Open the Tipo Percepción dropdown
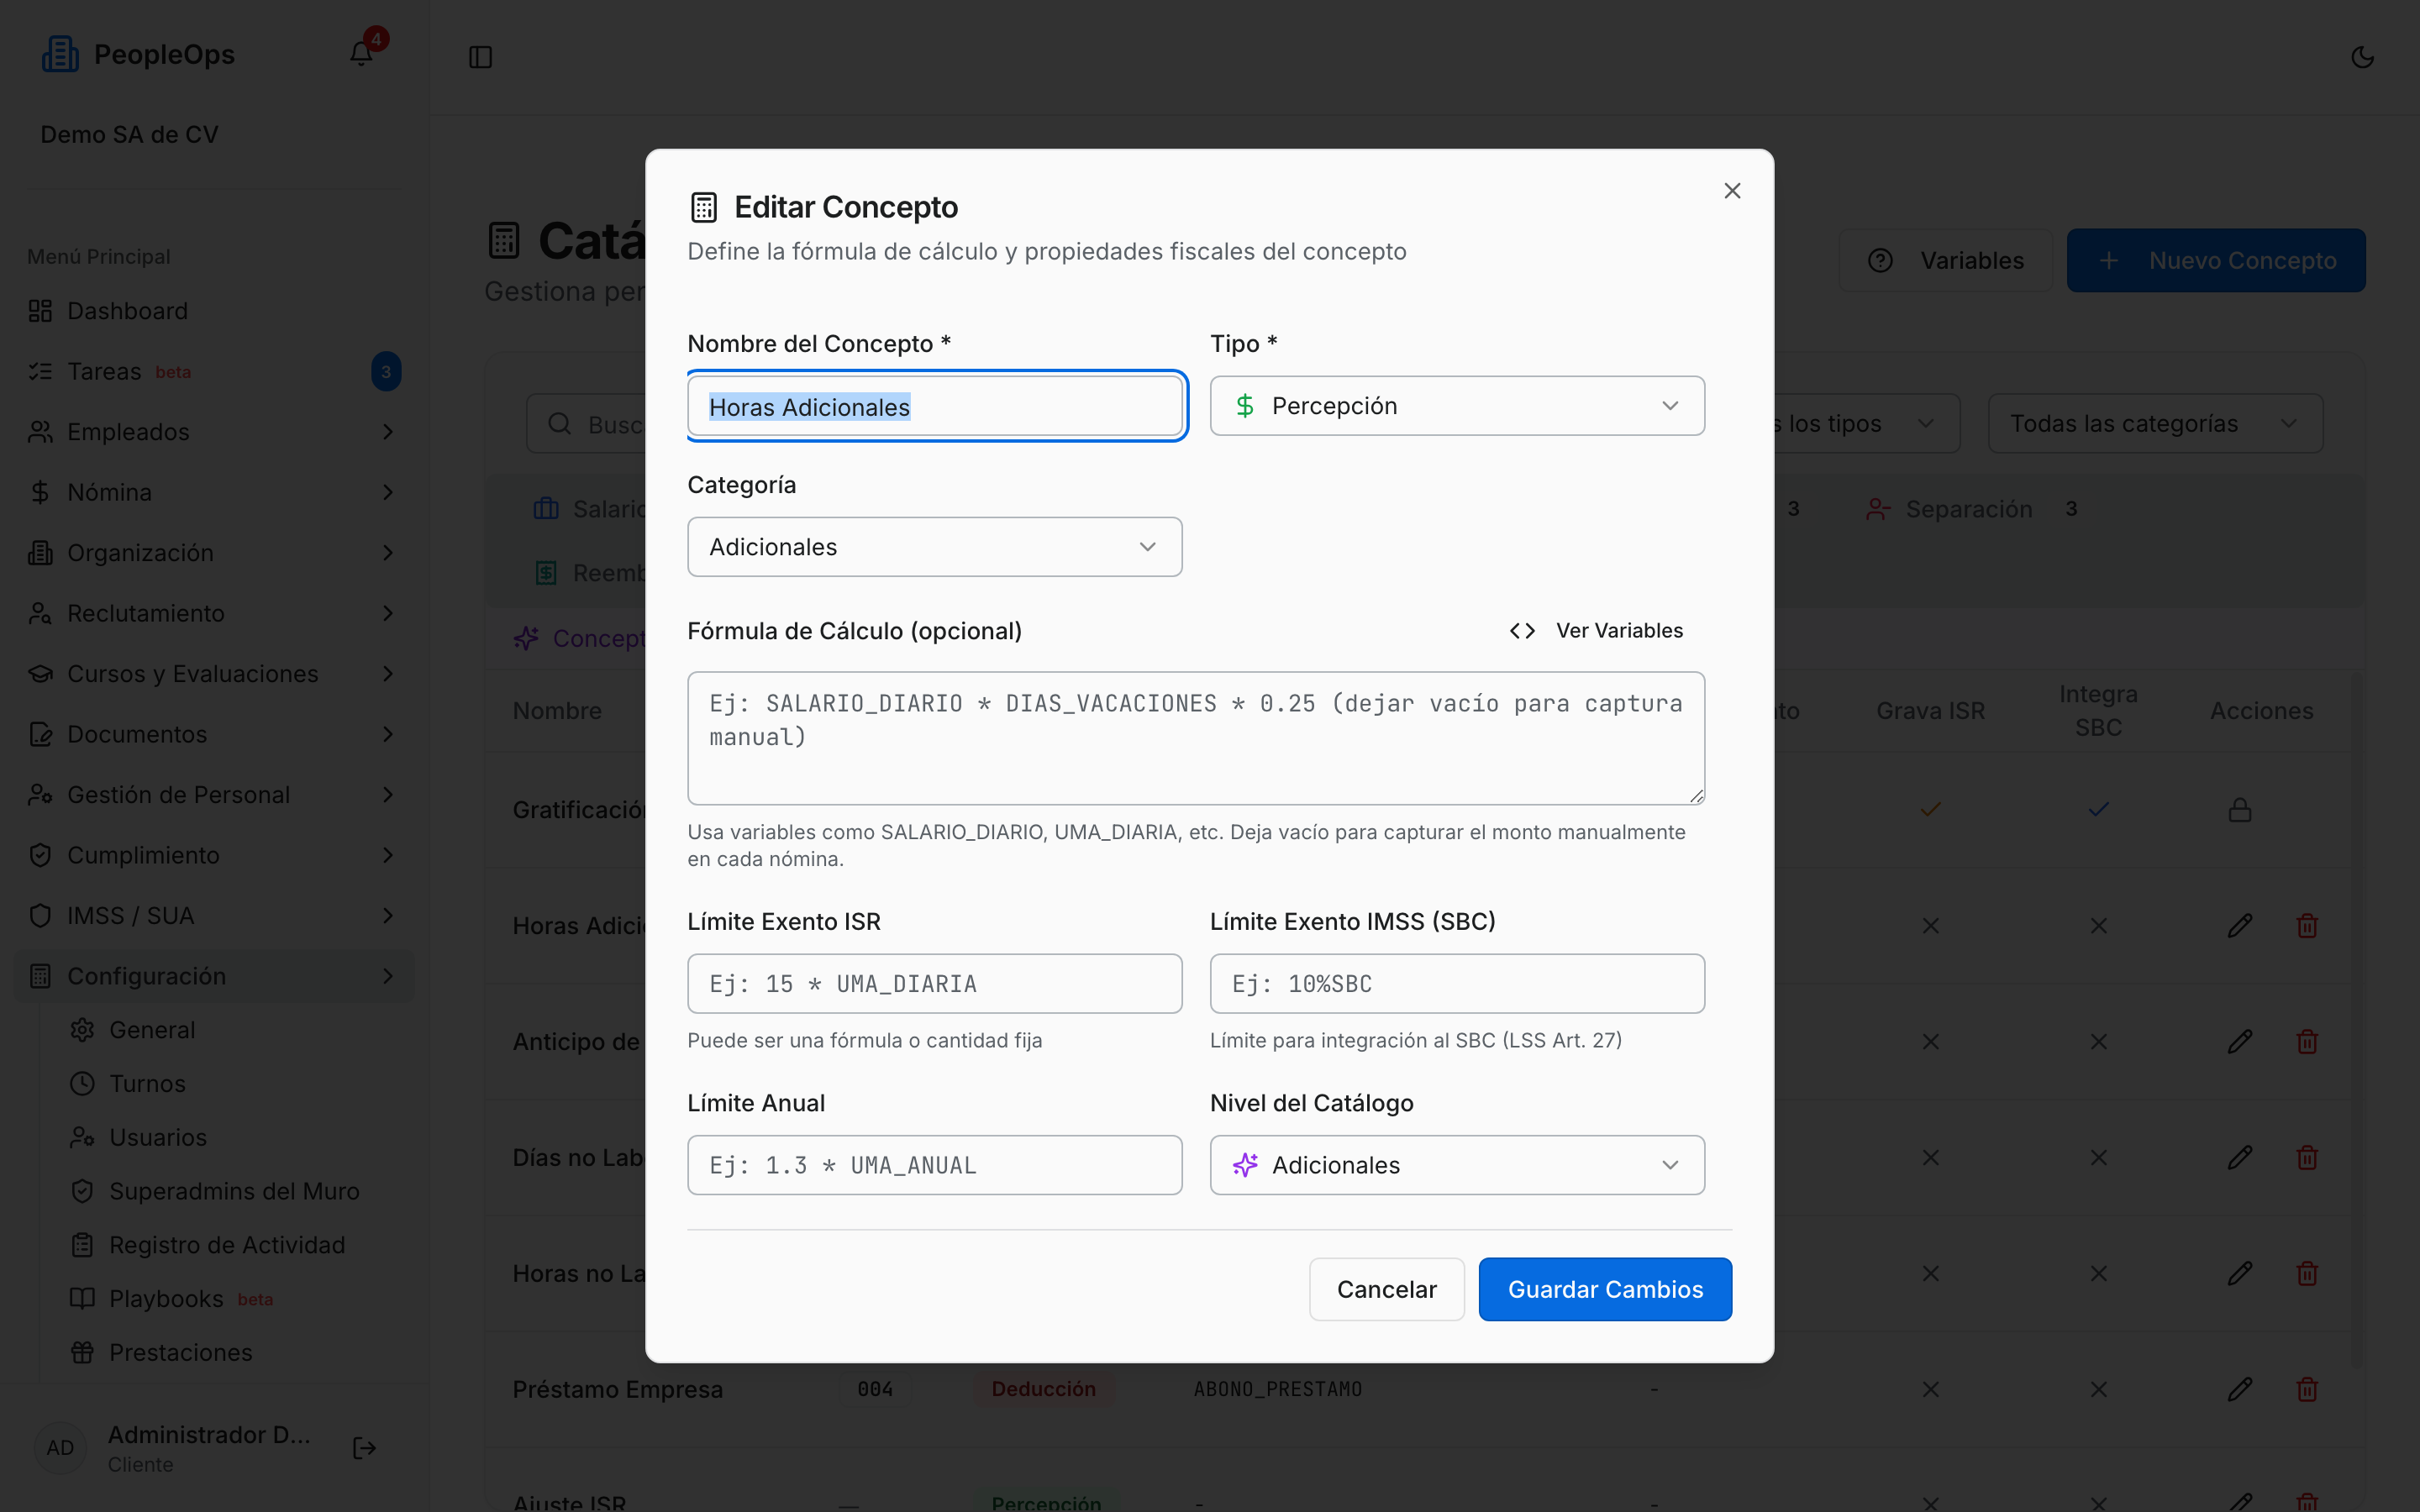This screenshot has width=2420, height=1512. click(x=1457, y=406)
